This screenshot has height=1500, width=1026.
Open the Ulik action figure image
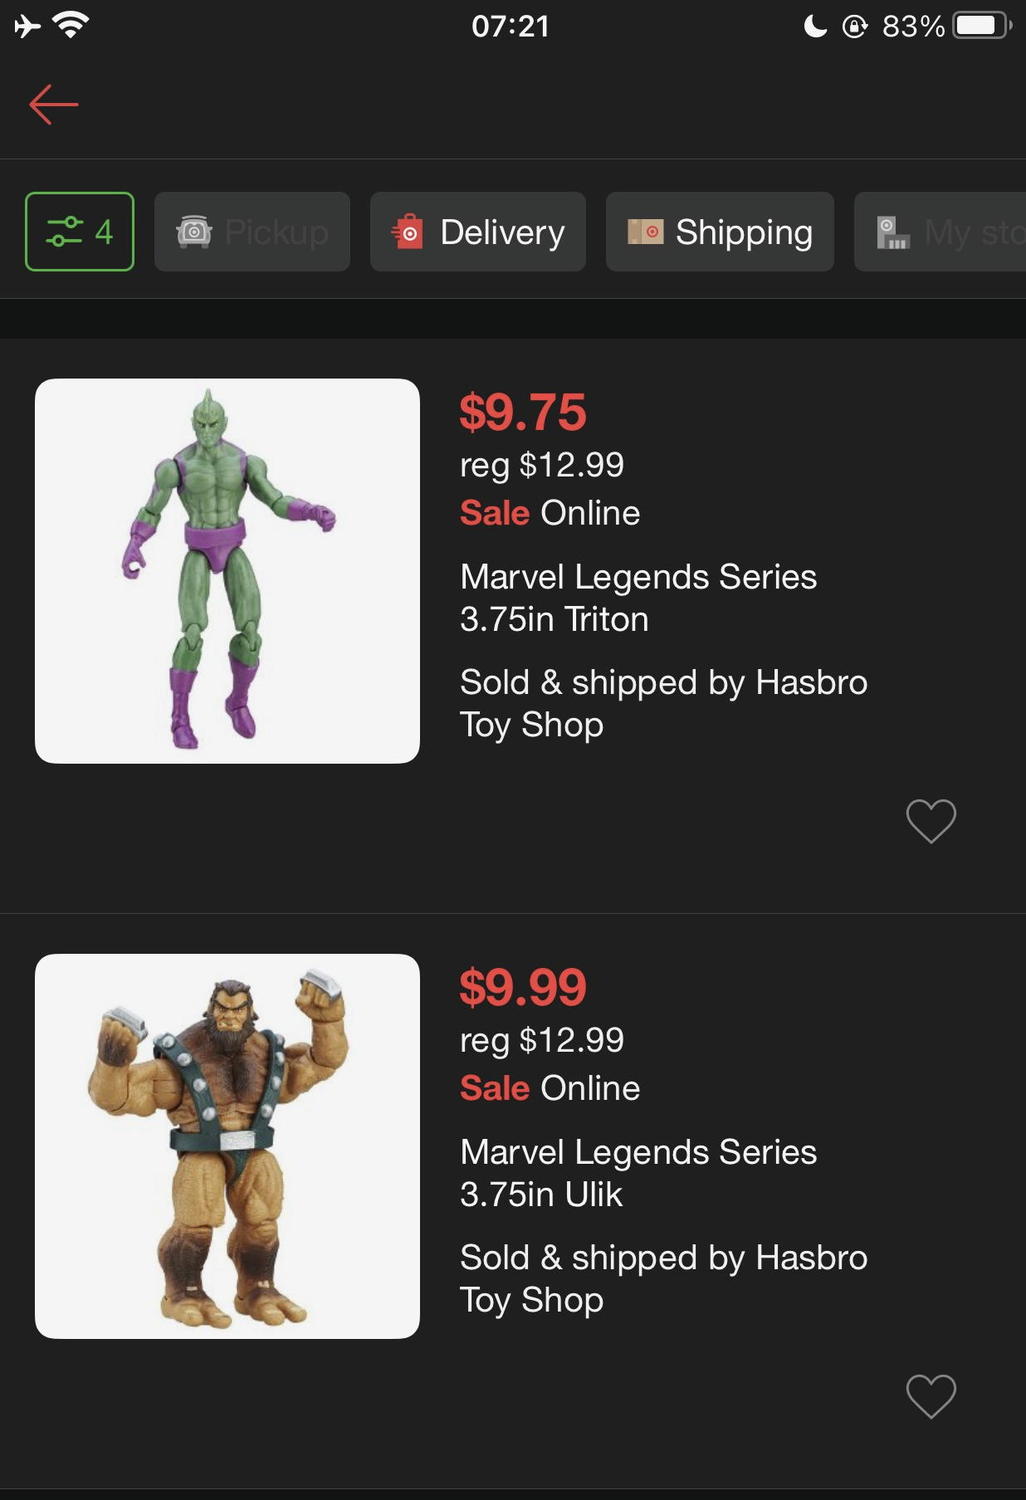coord(227,1146)
